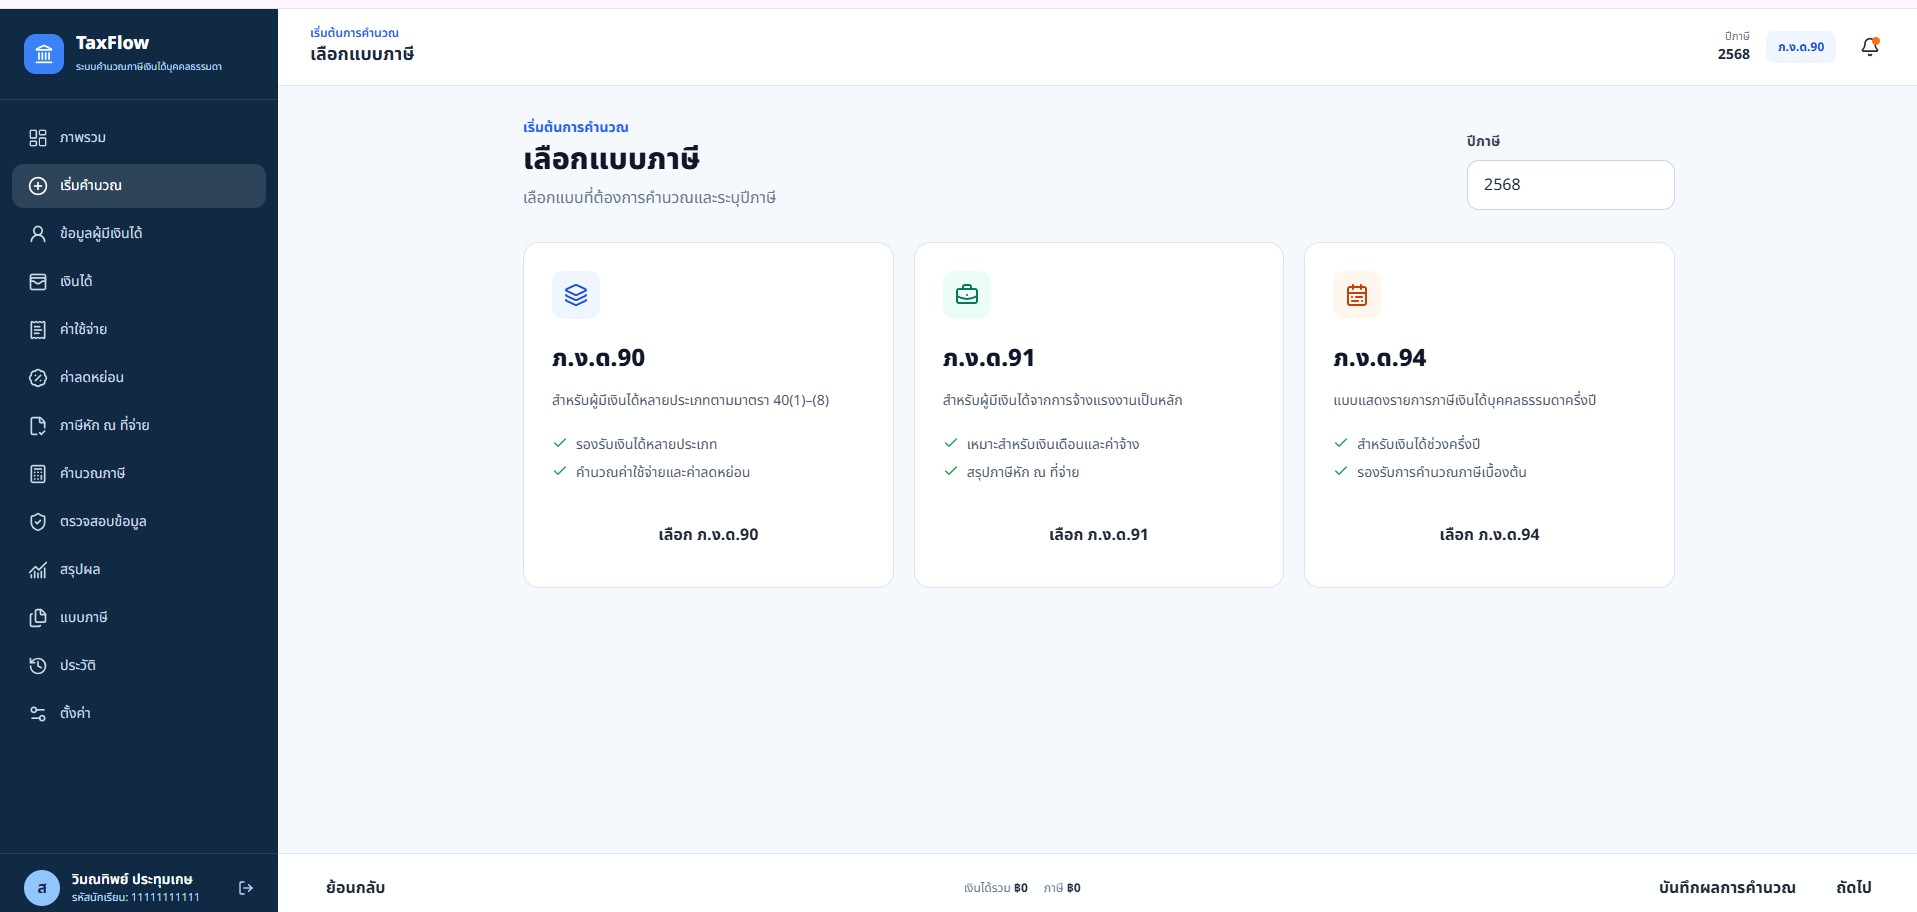Click the ข้อมูลผู้มีเงินได้ person icon
Viewport: 1917px width, 912px height.
pyautogui.click(x=38, y=234)
